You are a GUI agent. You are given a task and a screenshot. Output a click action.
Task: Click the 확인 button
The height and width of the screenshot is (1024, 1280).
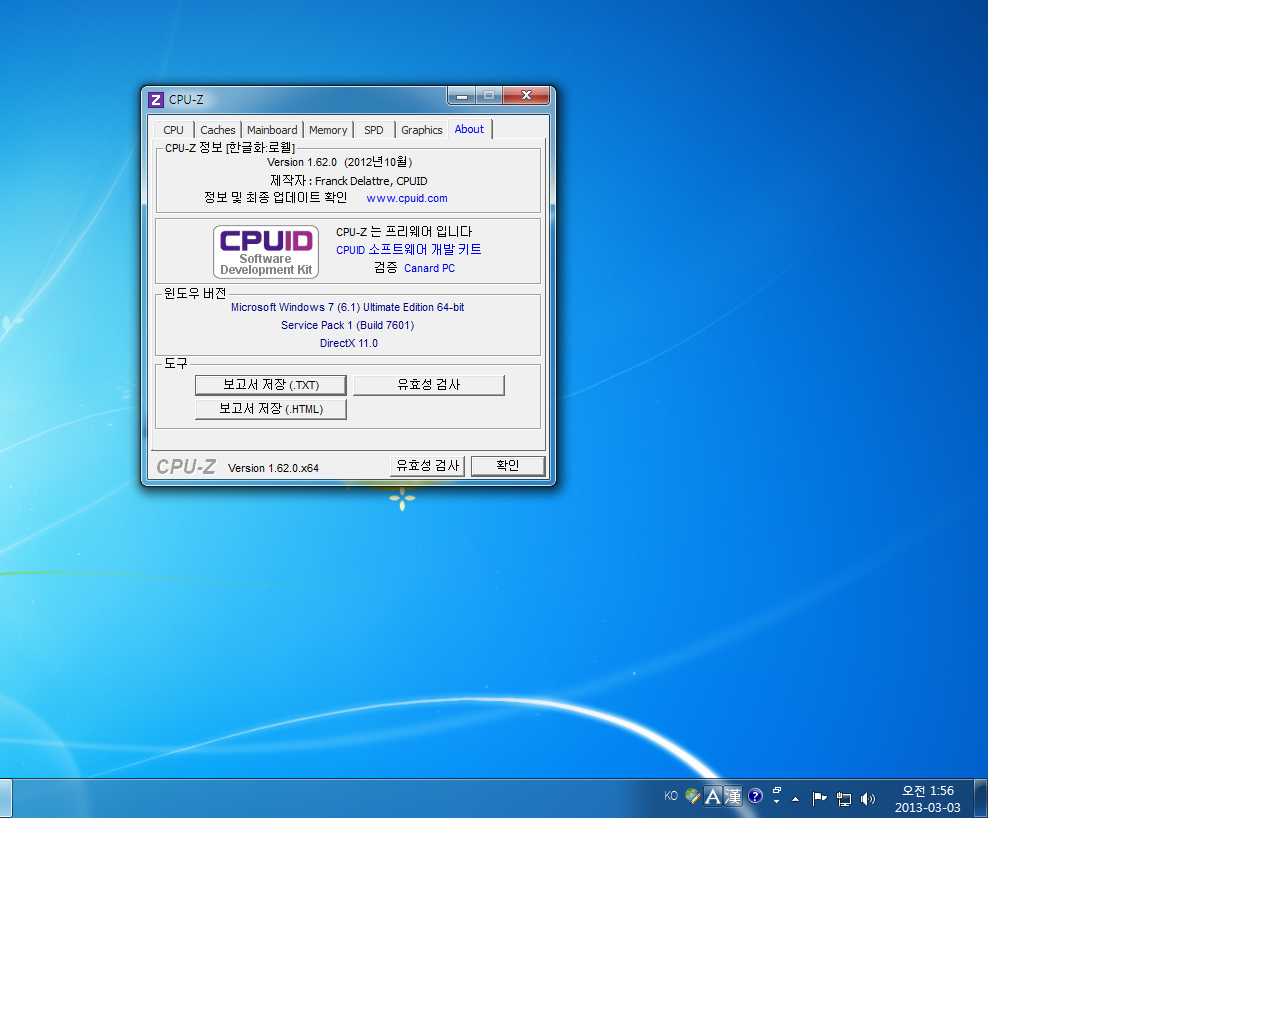point(508,466)
